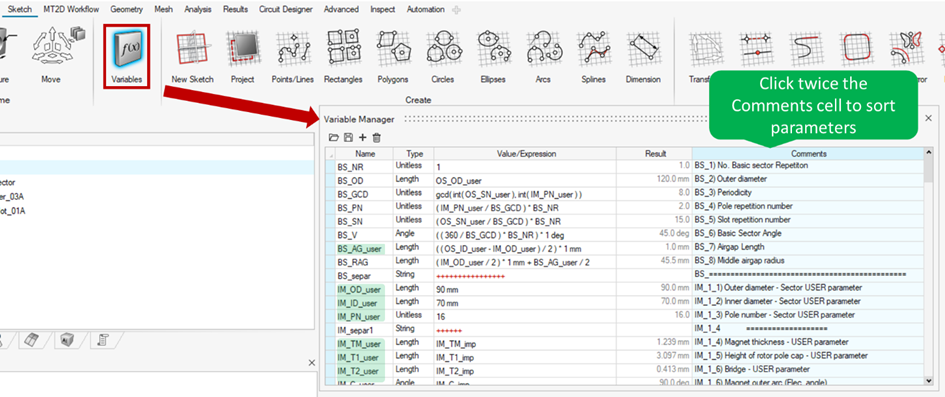945x397 pixels.
Task: Select the Polygons tool
Action: (x=393, y=57)
